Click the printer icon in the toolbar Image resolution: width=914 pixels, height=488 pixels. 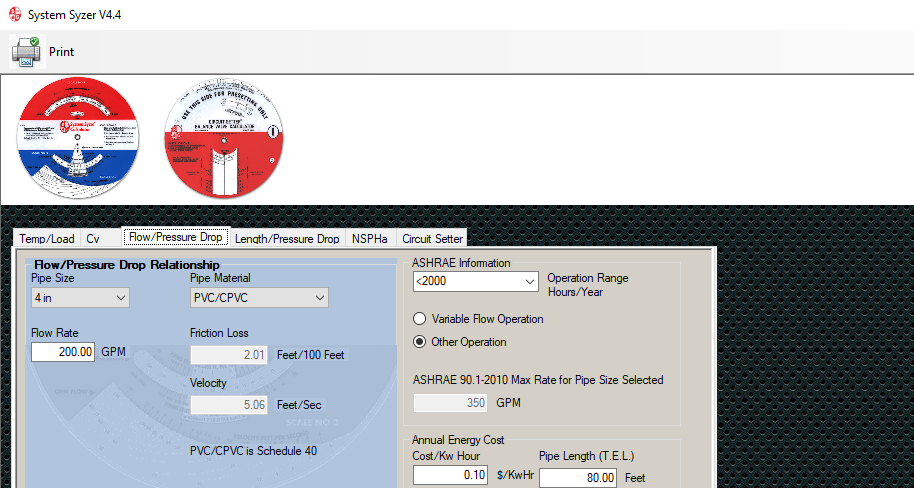27,52
